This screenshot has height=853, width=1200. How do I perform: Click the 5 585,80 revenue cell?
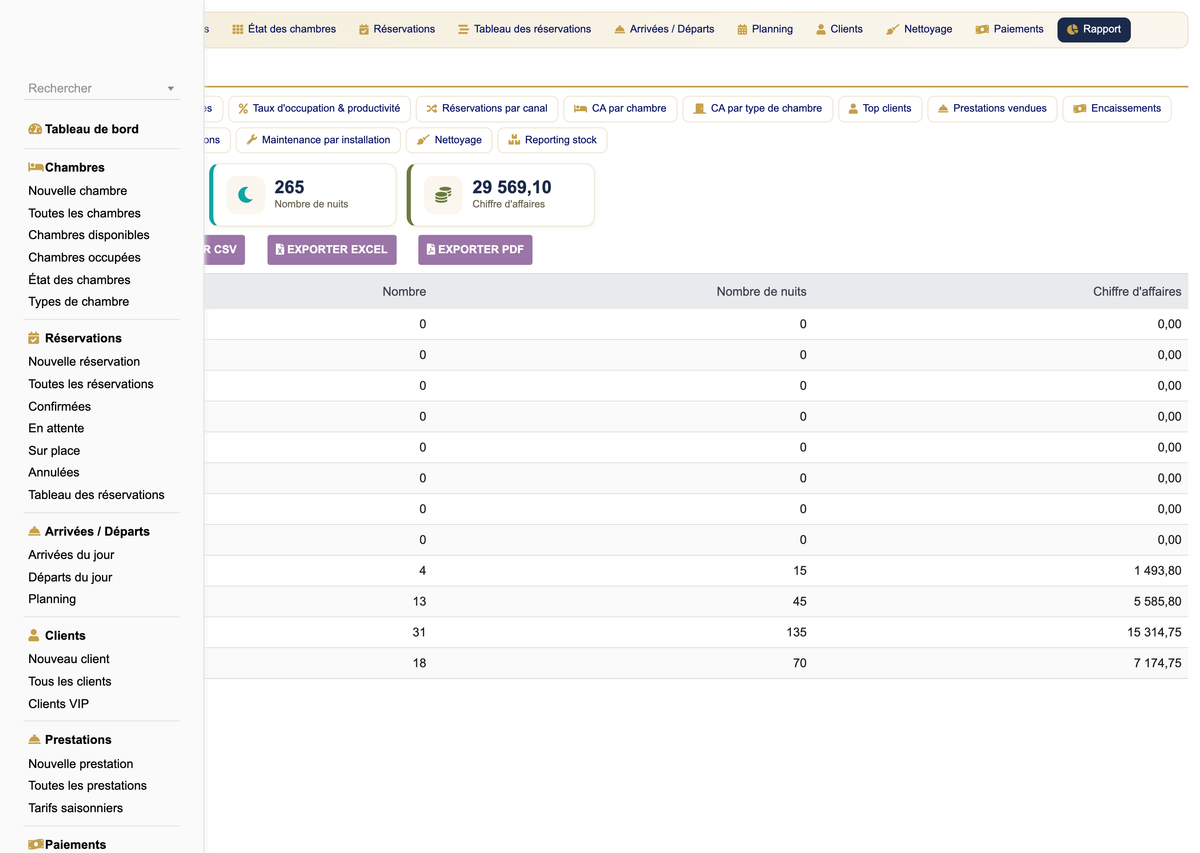pyautogui.click(x=1157, y=601)
